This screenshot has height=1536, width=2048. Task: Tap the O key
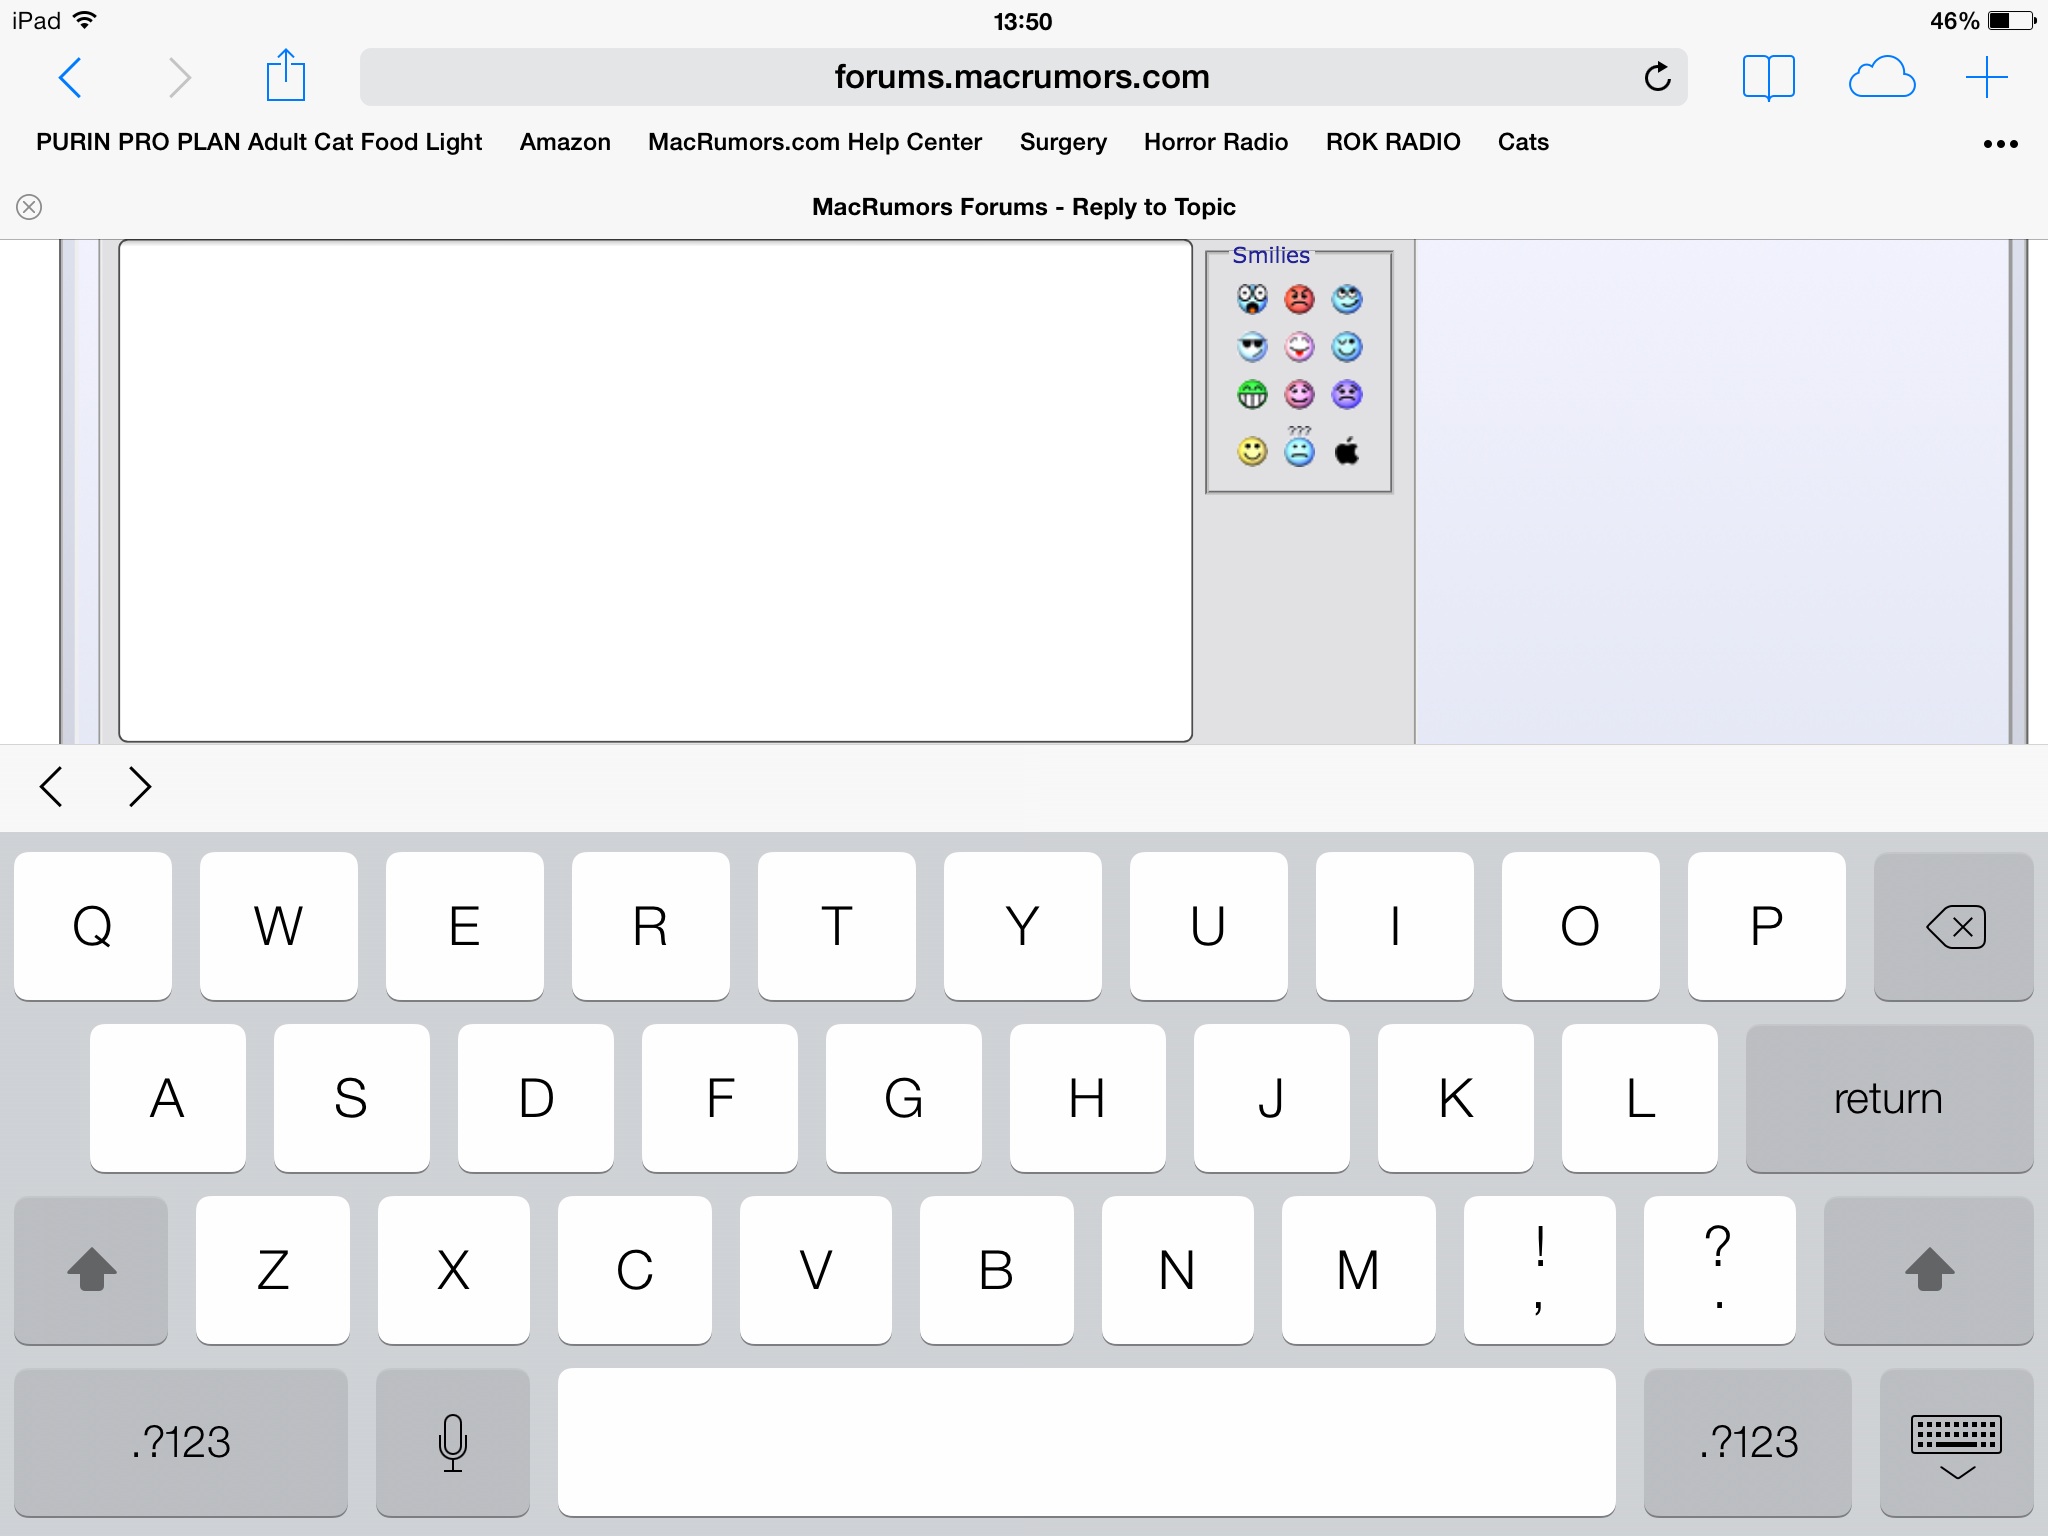point(1581,926)
